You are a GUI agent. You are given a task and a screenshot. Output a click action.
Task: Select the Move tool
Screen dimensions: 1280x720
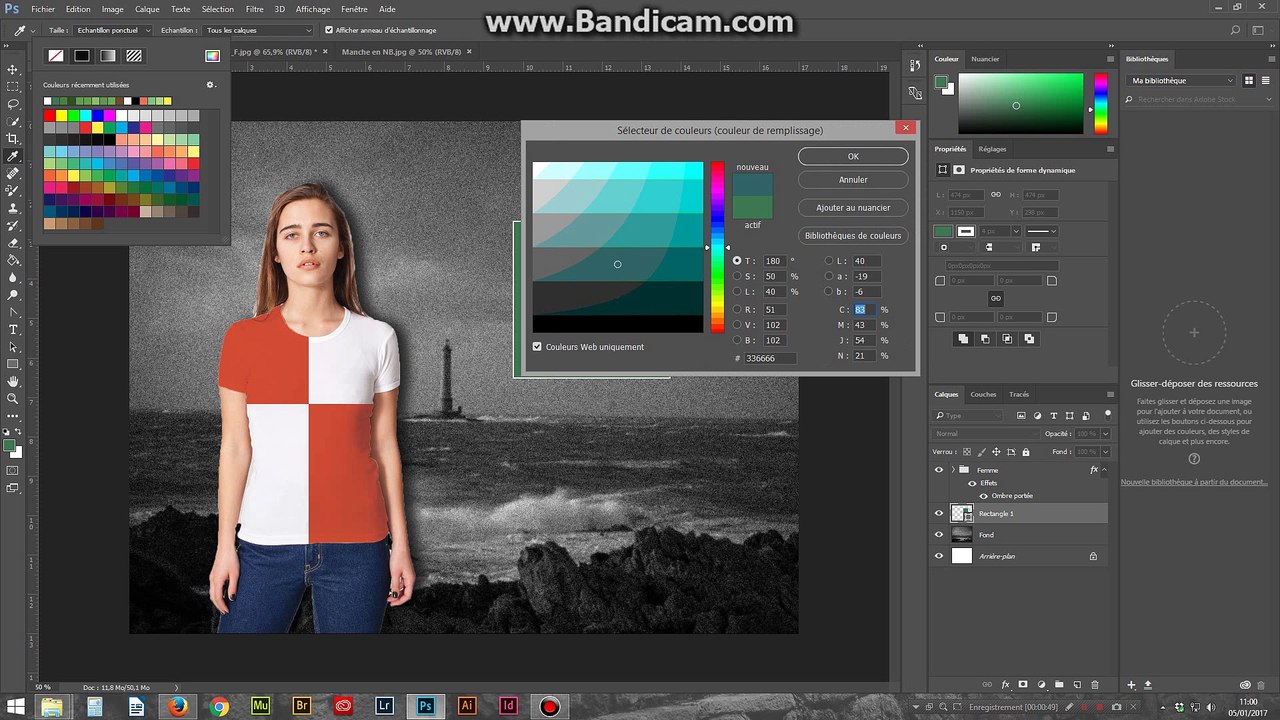[13, 69]
